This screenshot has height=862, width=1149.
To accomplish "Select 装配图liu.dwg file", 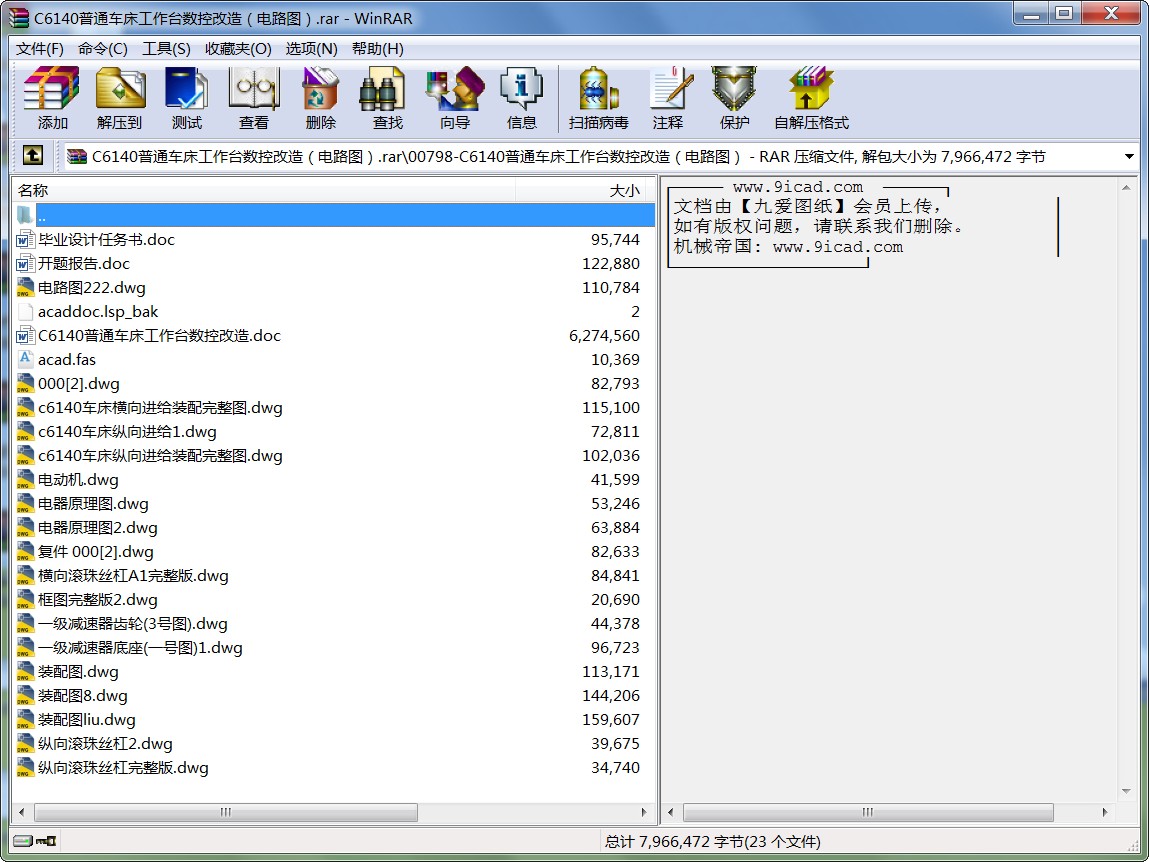I will (86, 720).
